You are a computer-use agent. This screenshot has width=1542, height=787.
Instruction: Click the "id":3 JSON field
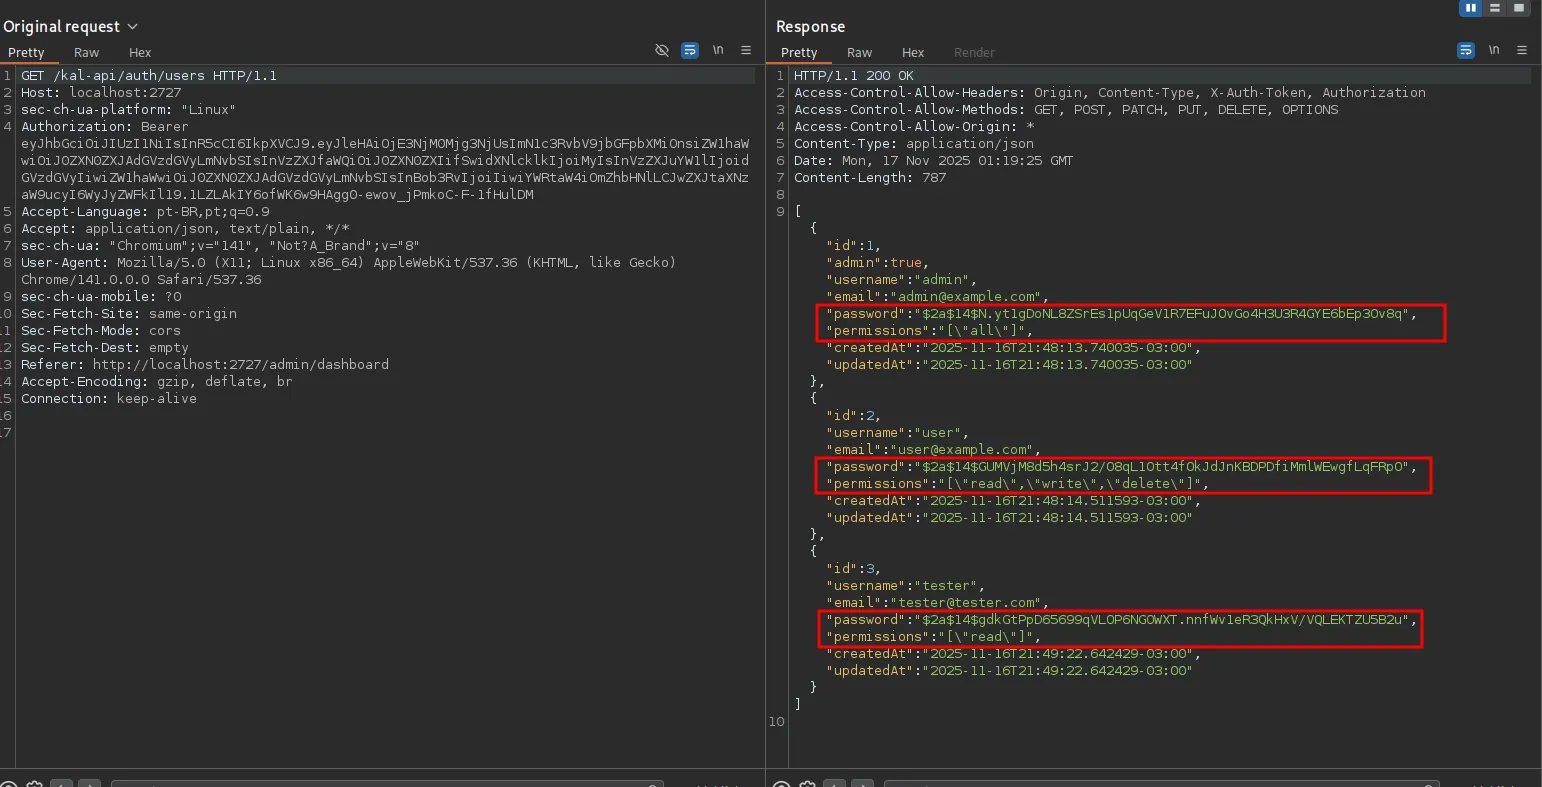click(x=853, y=569)
